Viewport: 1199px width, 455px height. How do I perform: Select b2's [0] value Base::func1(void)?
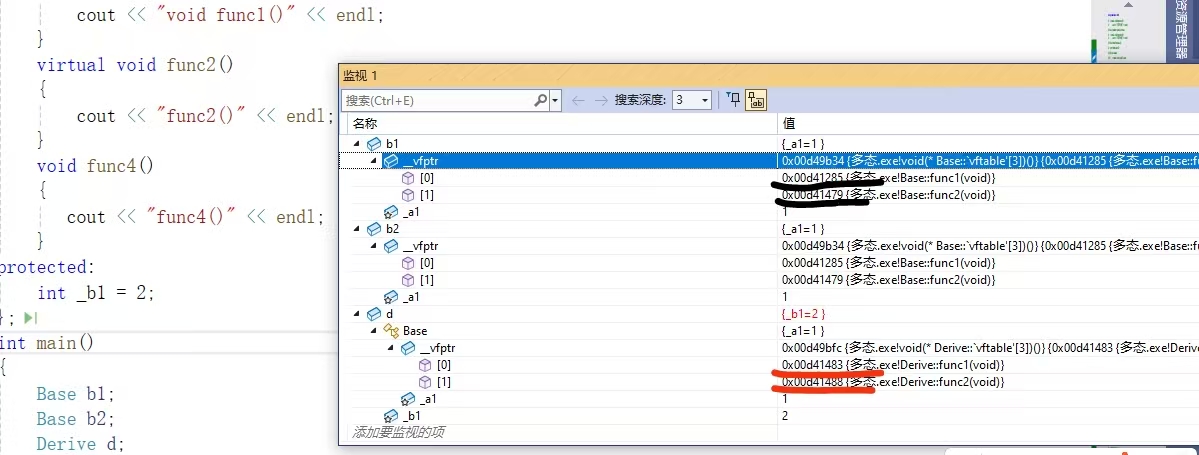click(x=888, y=263)
